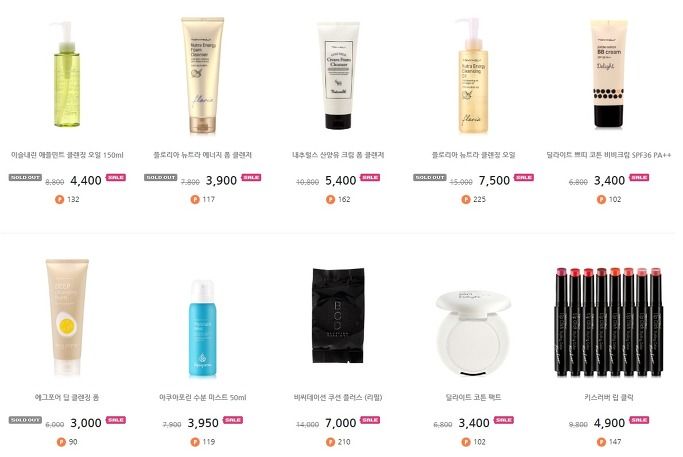Click the SALE badge next to price 4,400
683x457 pixels.
click(x=116, y=177)
